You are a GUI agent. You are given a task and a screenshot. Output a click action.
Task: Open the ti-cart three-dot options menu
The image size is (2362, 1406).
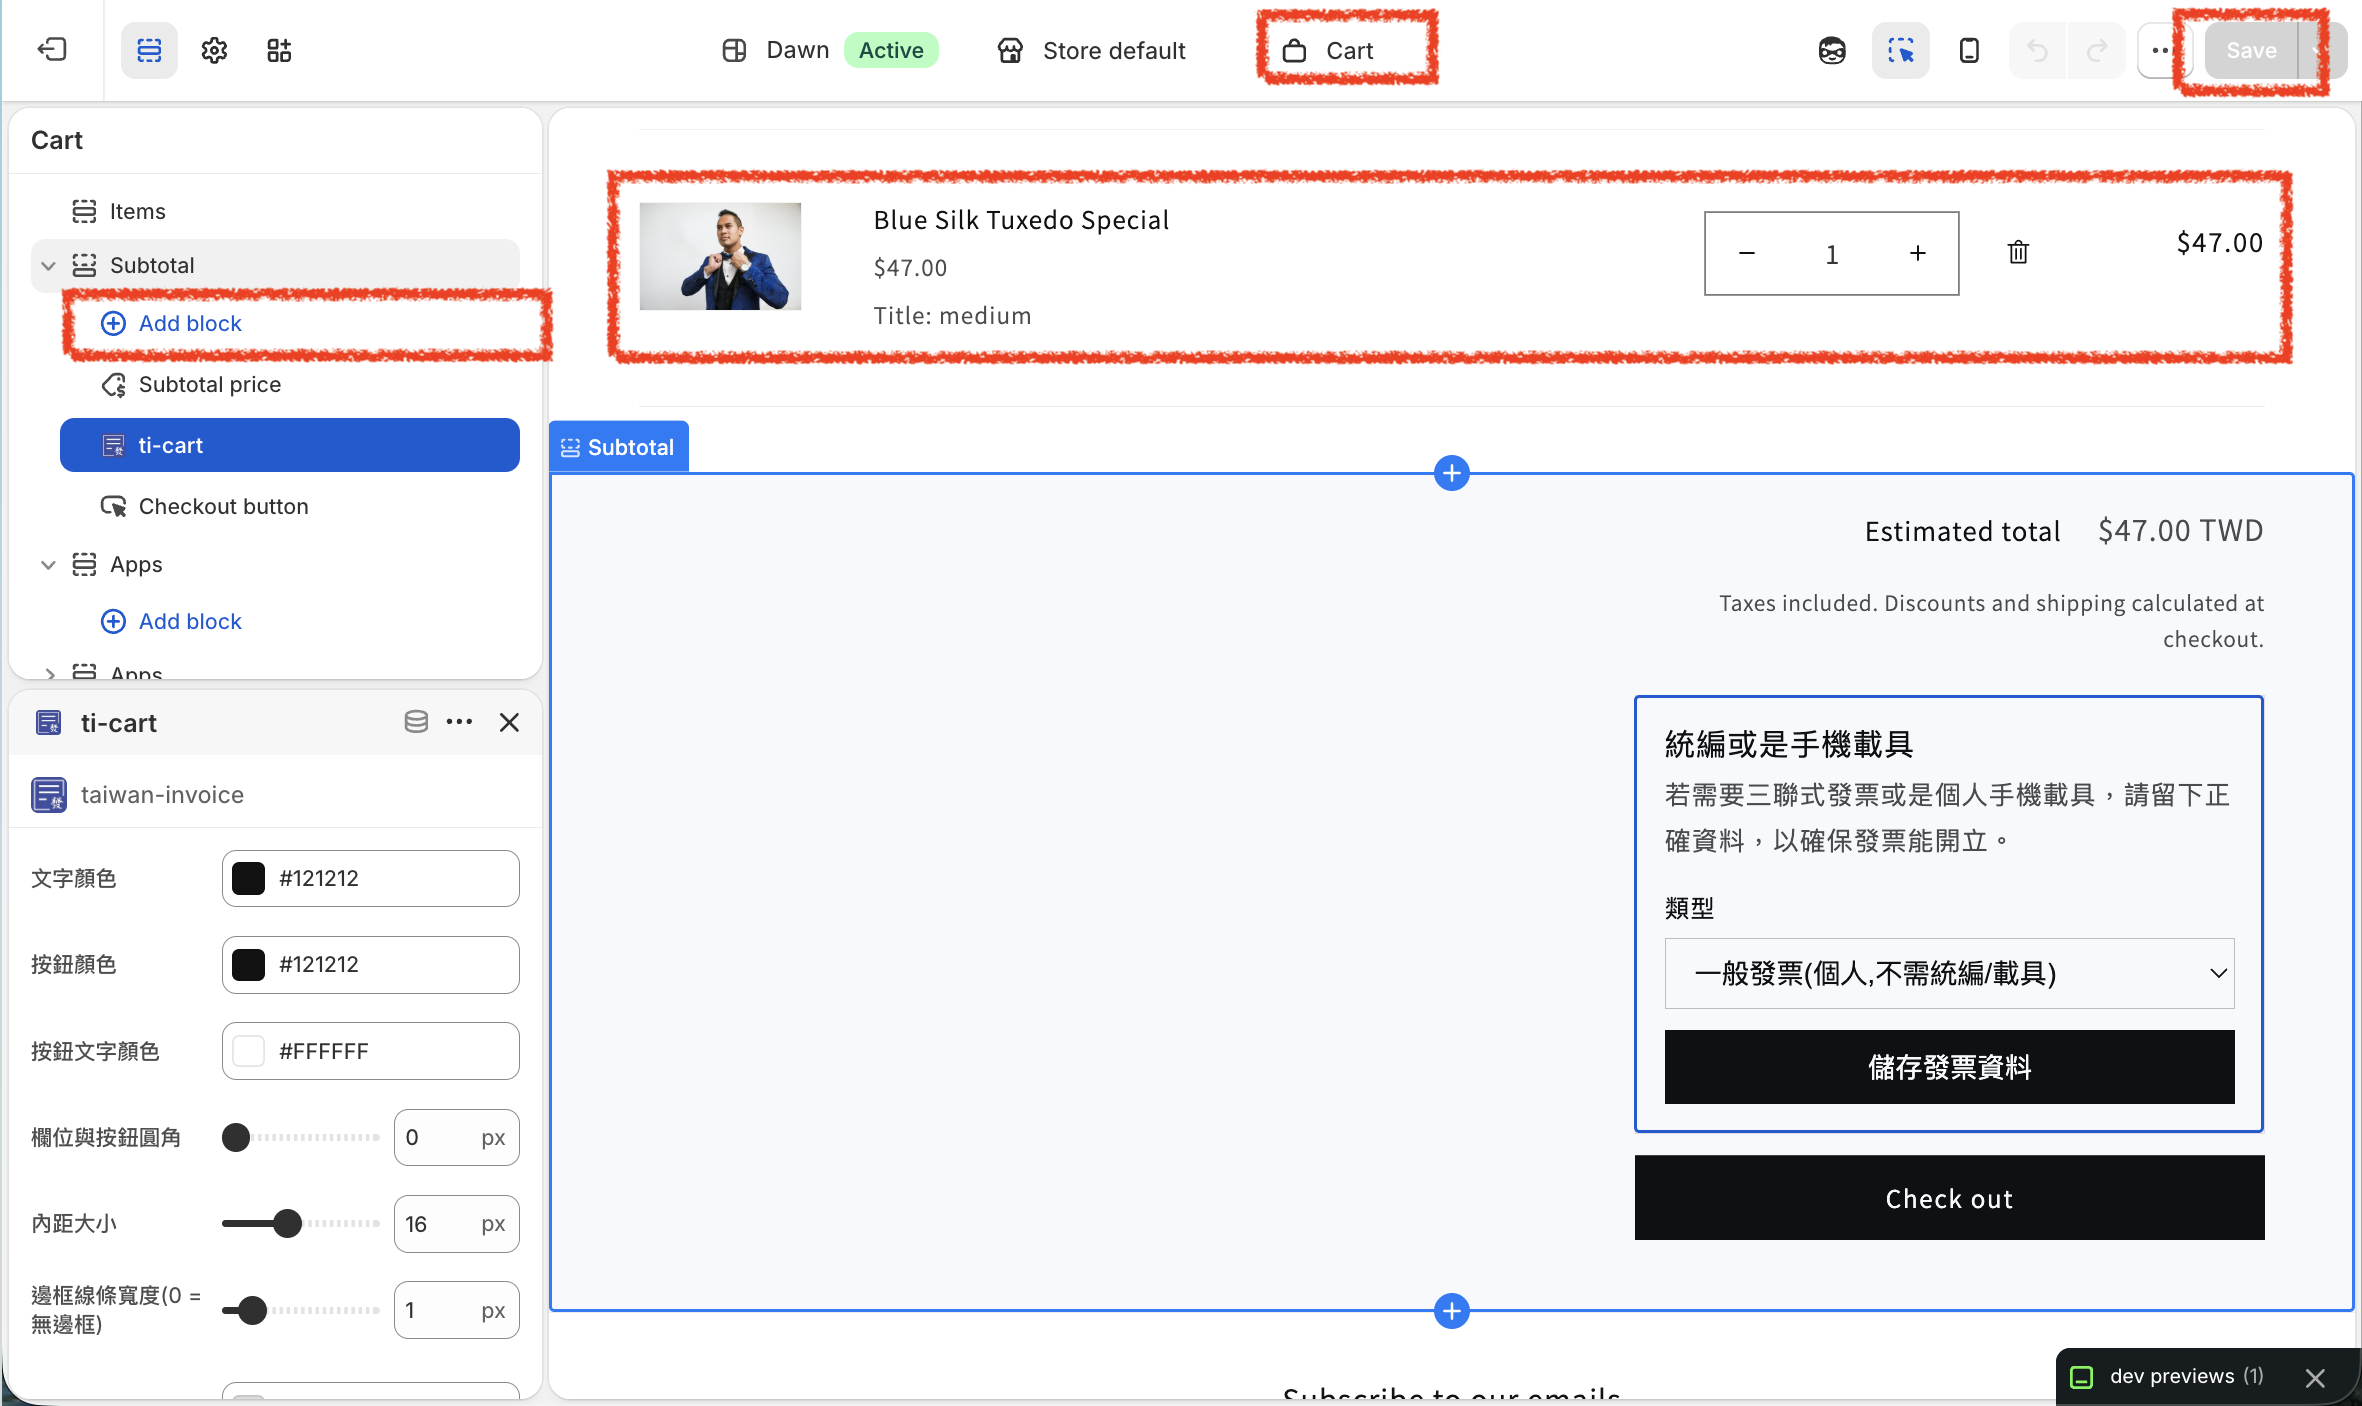pos(460,722)
